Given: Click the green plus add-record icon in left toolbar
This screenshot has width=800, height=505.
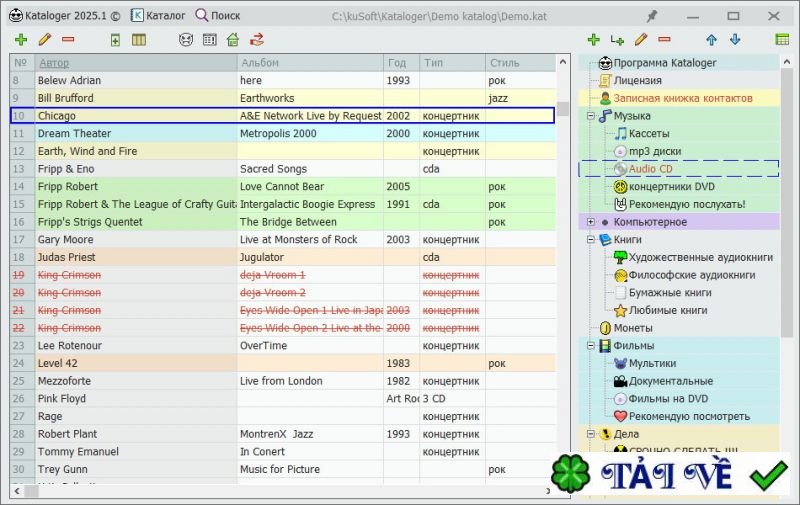Looking at the screenshot, I should (21, 40).
